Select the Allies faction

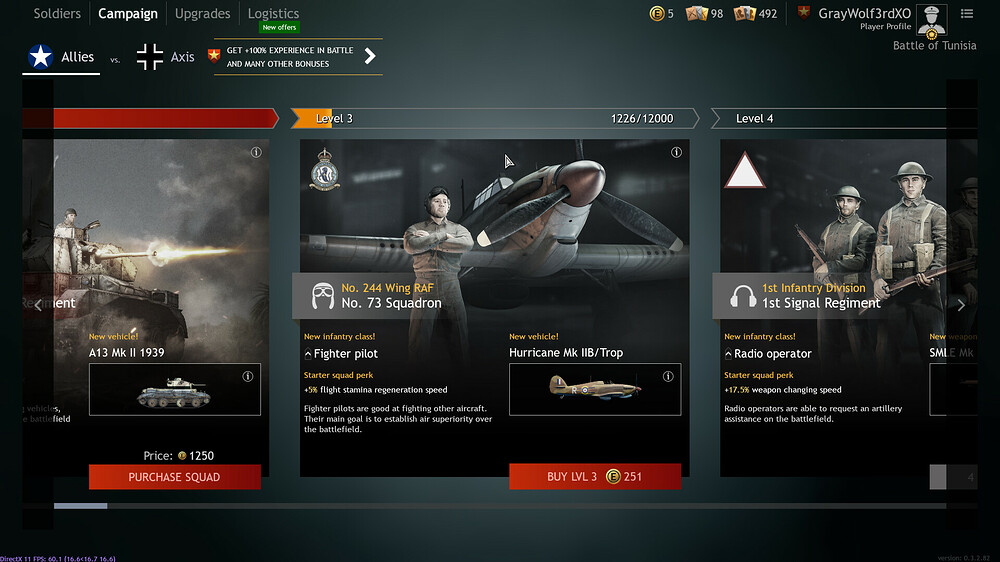click(61, 57)
